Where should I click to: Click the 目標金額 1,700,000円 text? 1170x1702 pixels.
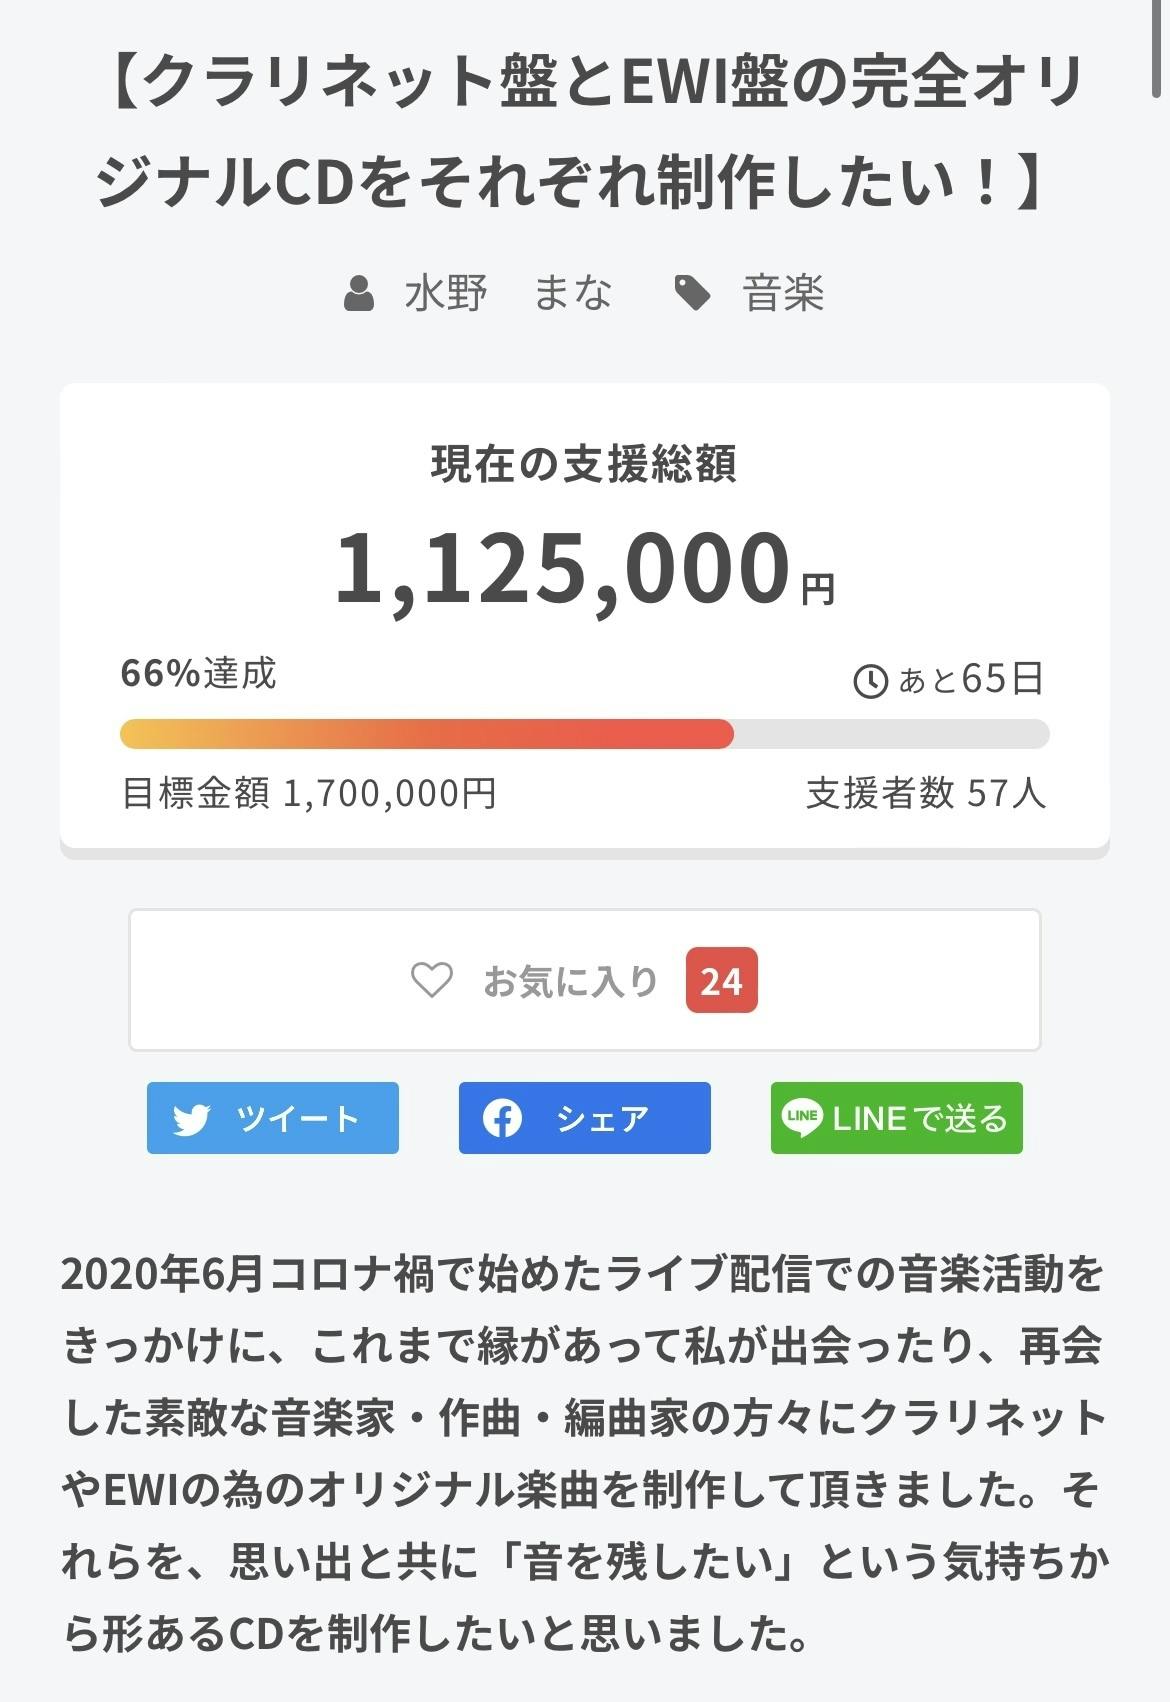coord(309,794)
